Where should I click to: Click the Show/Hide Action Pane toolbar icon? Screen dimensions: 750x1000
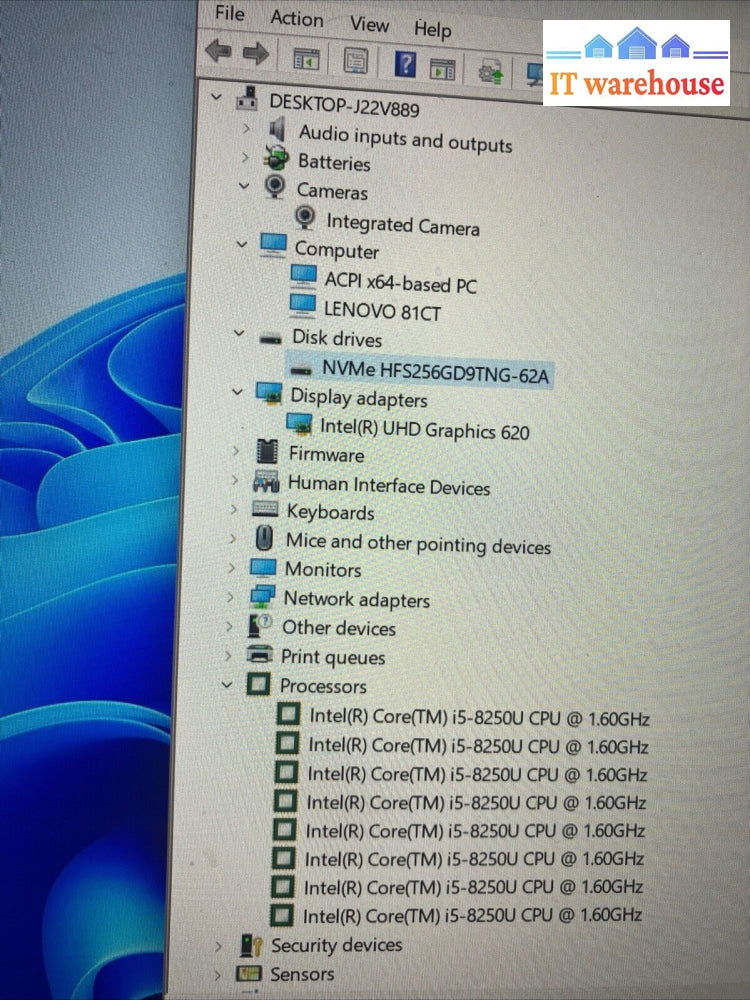tap(443, 68)
